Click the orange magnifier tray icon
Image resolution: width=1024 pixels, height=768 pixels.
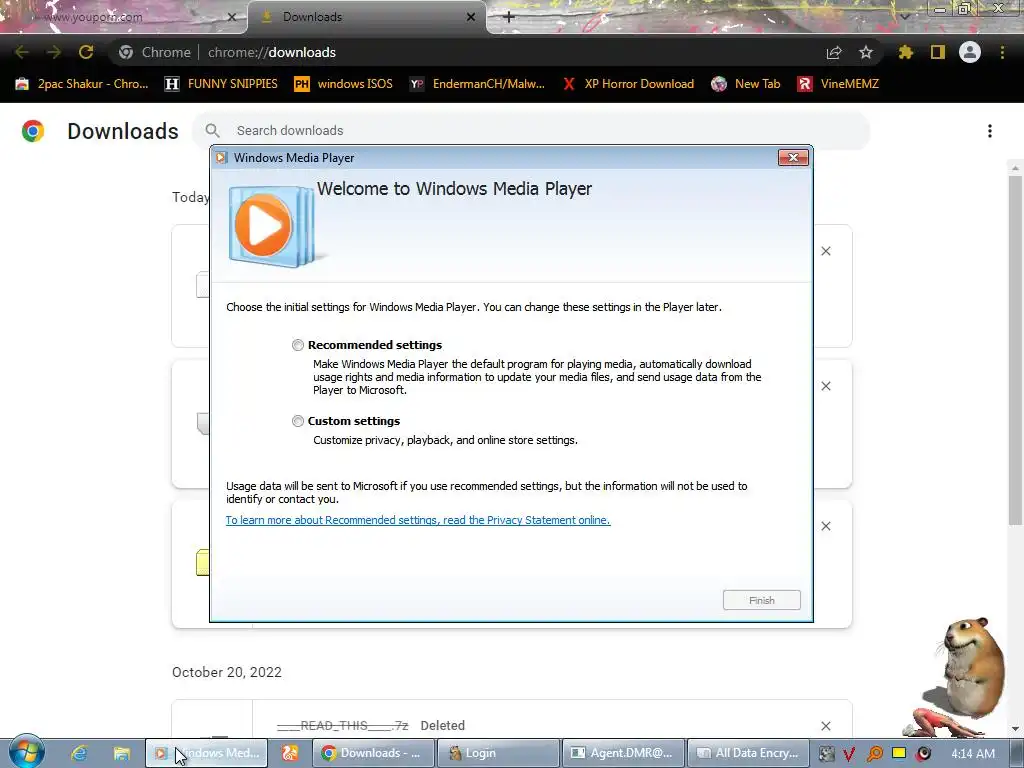coord(874,754)
